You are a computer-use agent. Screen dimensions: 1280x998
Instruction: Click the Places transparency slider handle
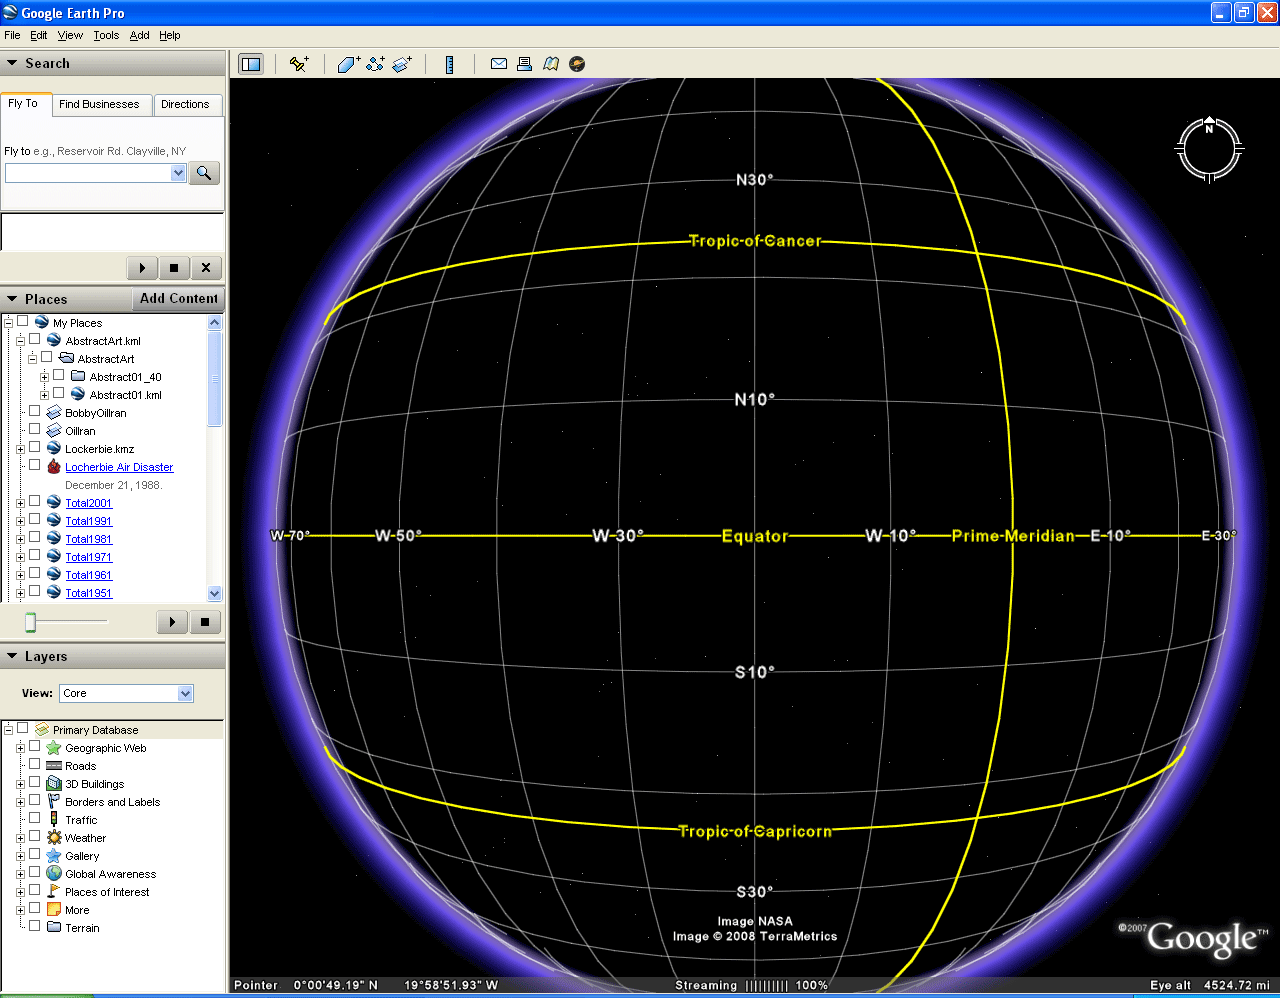31,622
